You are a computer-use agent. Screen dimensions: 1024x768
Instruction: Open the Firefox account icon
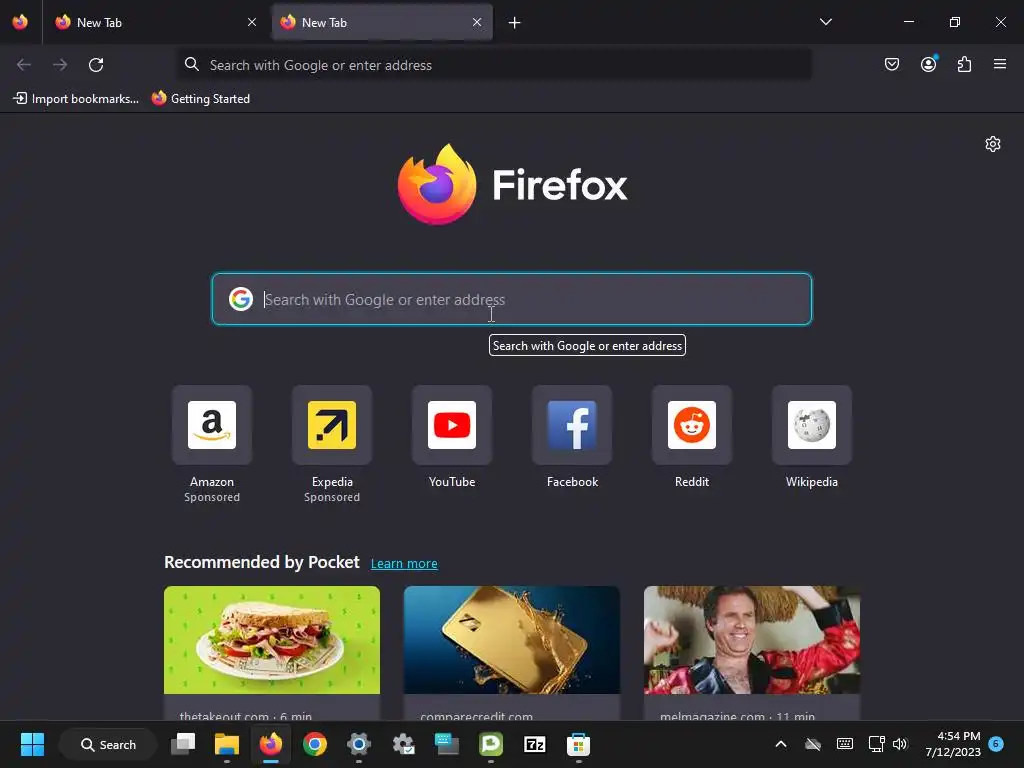[x=929, y=64]
